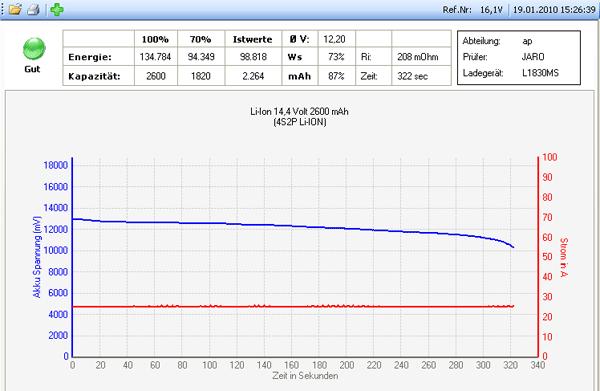Select the timestamp 19.01.2010 15:26:39
This screenshot has width=600, height=391.
click(554, 10)
